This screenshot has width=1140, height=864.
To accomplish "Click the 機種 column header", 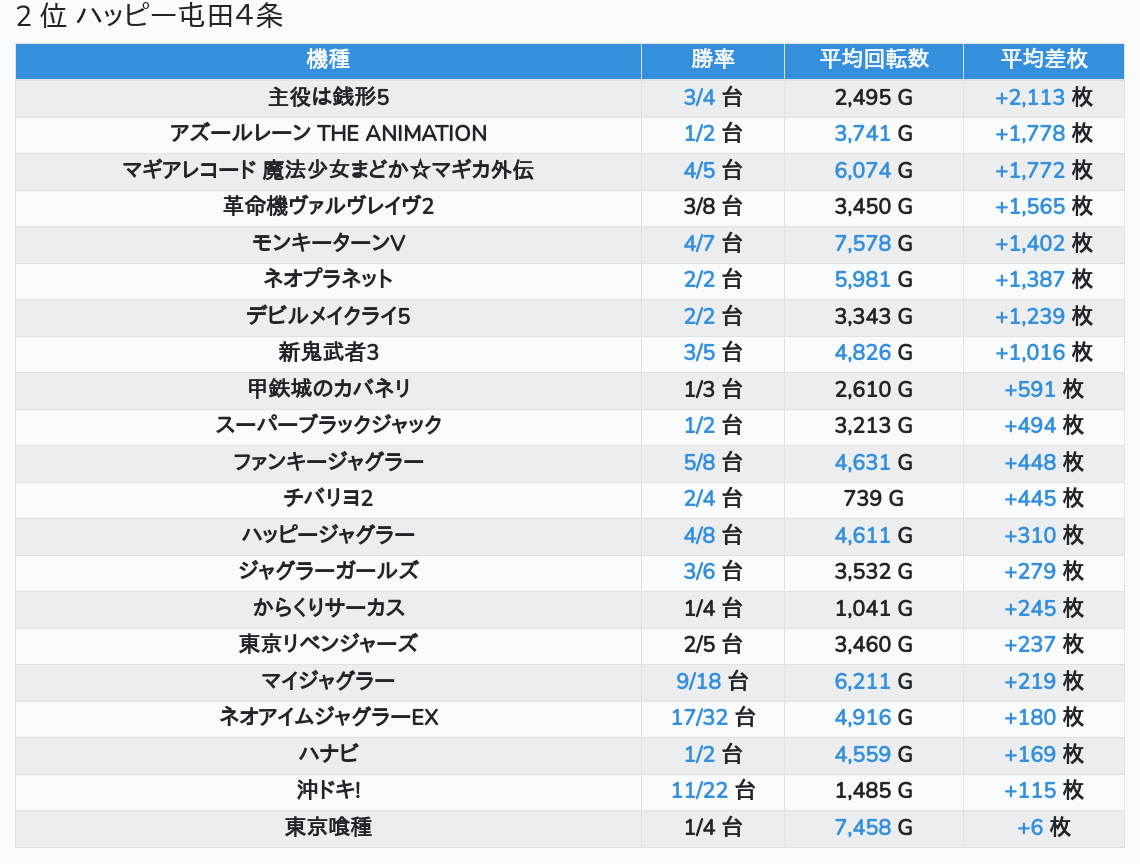I will pos(328,60).
